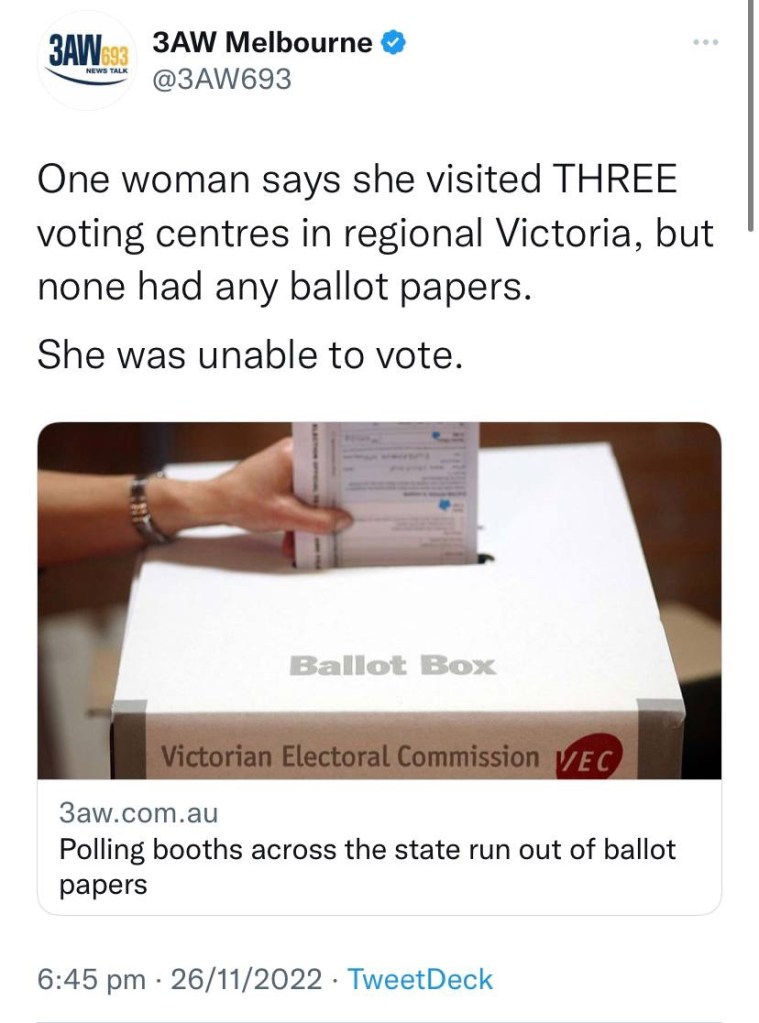The width and height of the screenshot is (759, 1023).
Task: Click the @3AW693 handle
Action: coord(220,79)
